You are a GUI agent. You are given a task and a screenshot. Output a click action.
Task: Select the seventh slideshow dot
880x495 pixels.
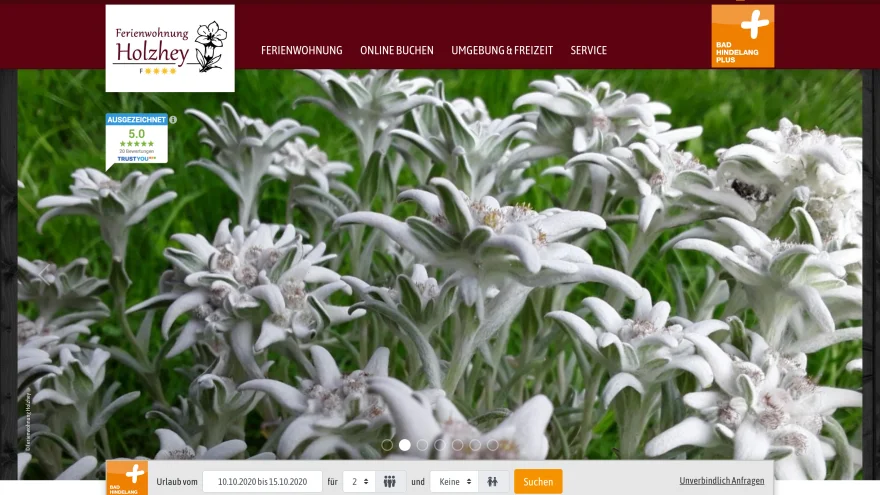click(x=493, y=445)
